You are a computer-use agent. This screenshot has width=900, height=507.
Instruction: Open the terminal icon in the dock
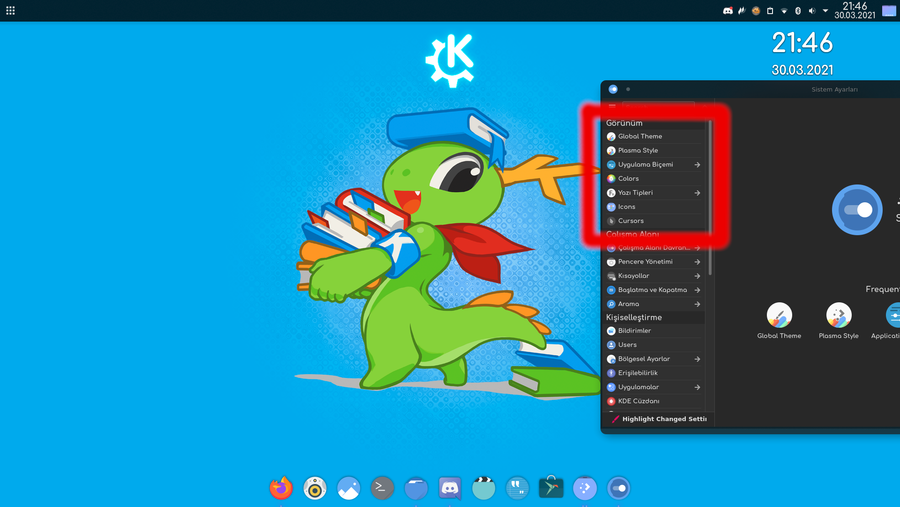point(382,488)
